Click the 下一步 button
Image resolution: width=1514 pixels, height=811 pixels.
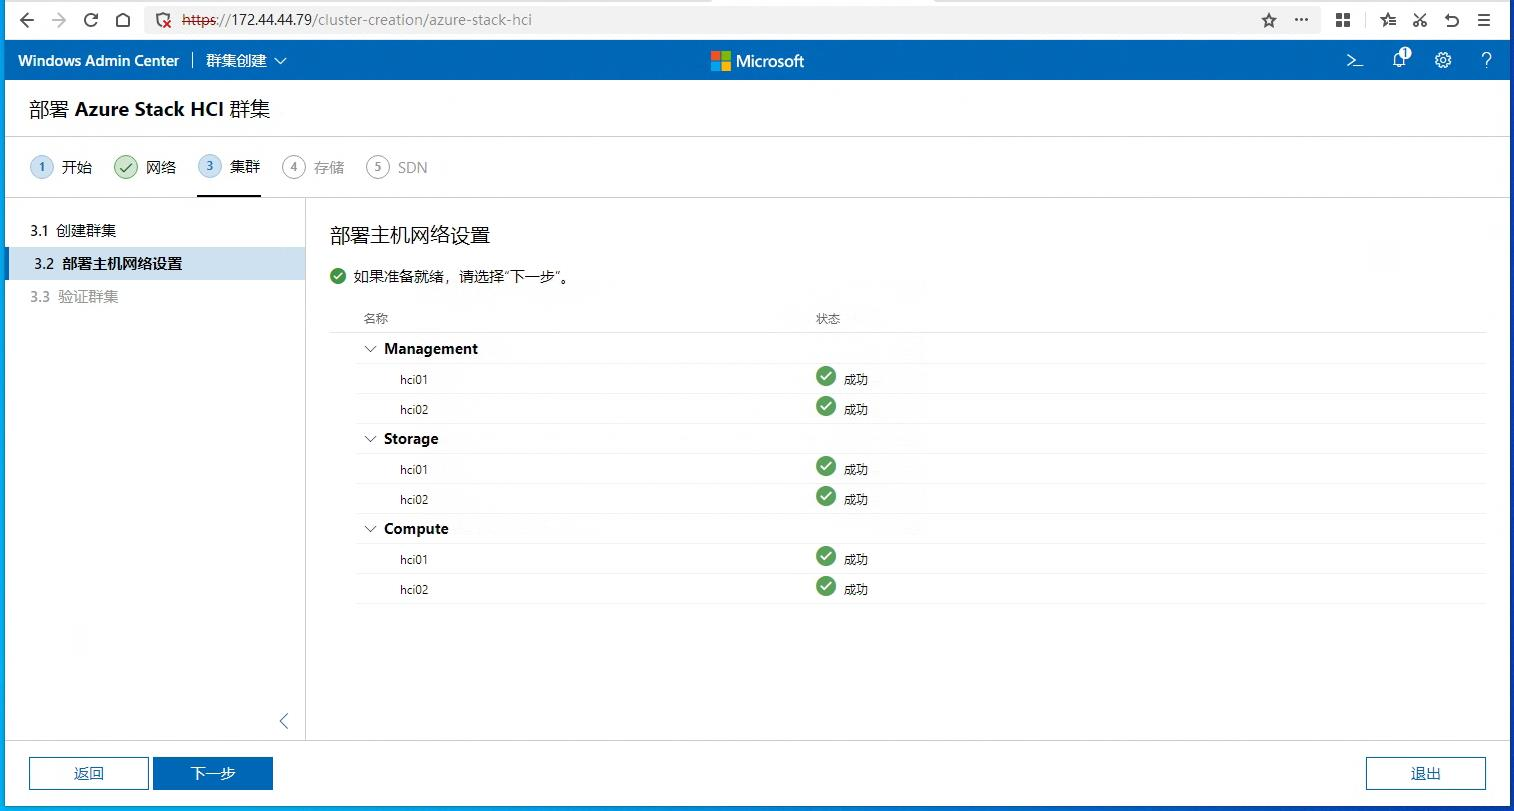[213, 774]
